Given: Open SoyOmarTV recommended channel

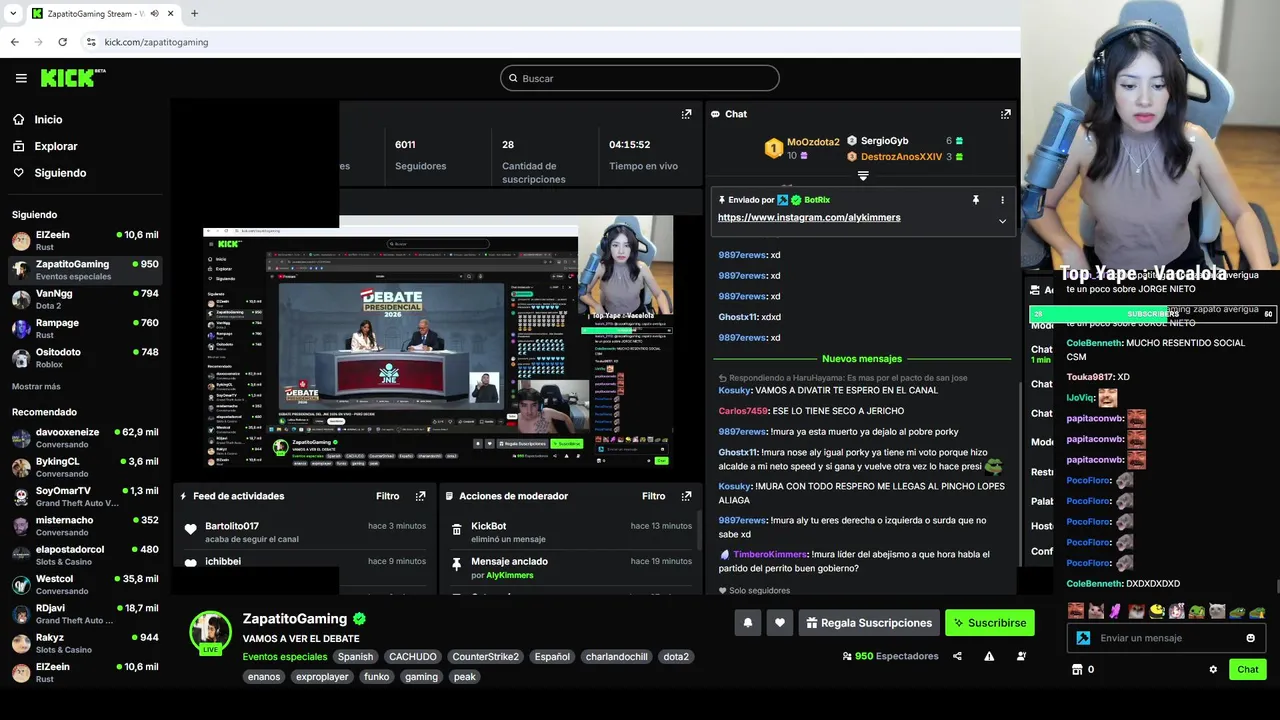Looking at the screenshot, I should click(x=85, y=496).
